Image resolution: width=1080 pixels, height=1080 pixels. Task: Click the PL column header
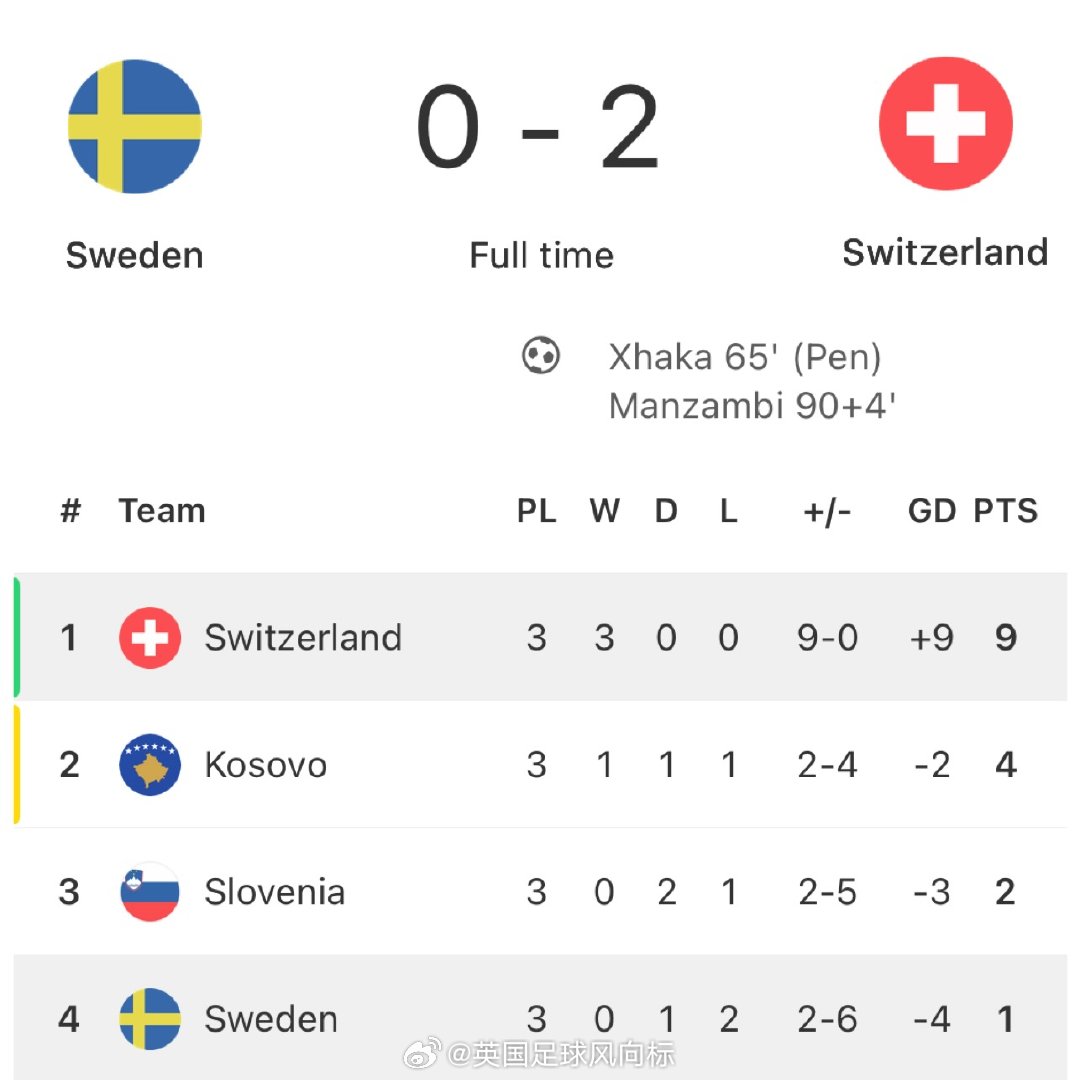pos(537,511)
